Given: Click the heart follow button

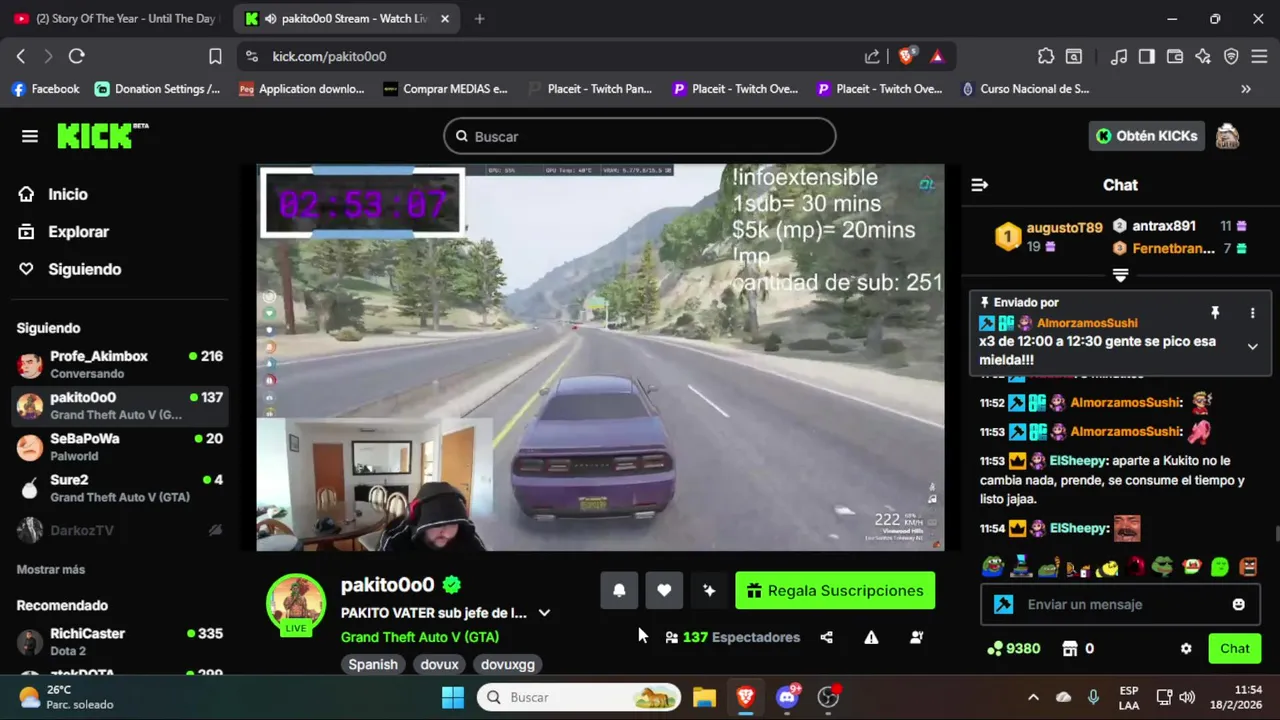Looking at the screenshot, I should [x=664, y=590].
